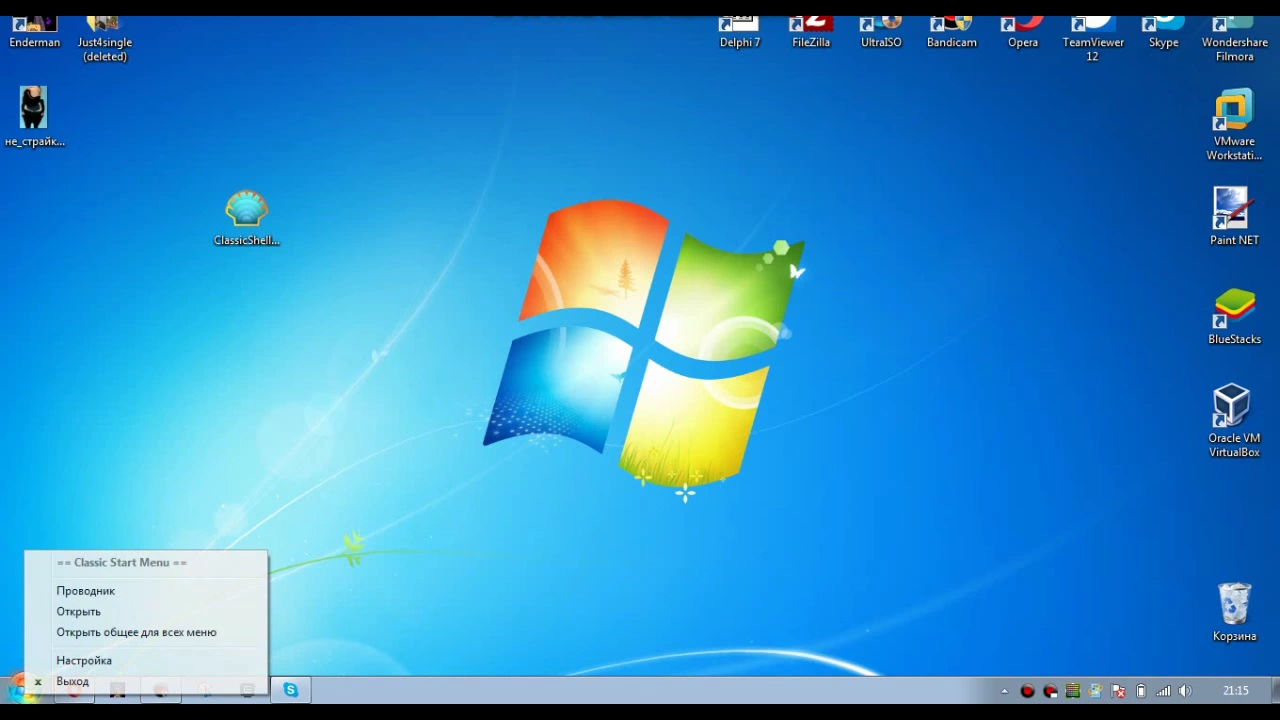
Task: Select the Paint NET desktop shortcut
Action: point(1234,217)
